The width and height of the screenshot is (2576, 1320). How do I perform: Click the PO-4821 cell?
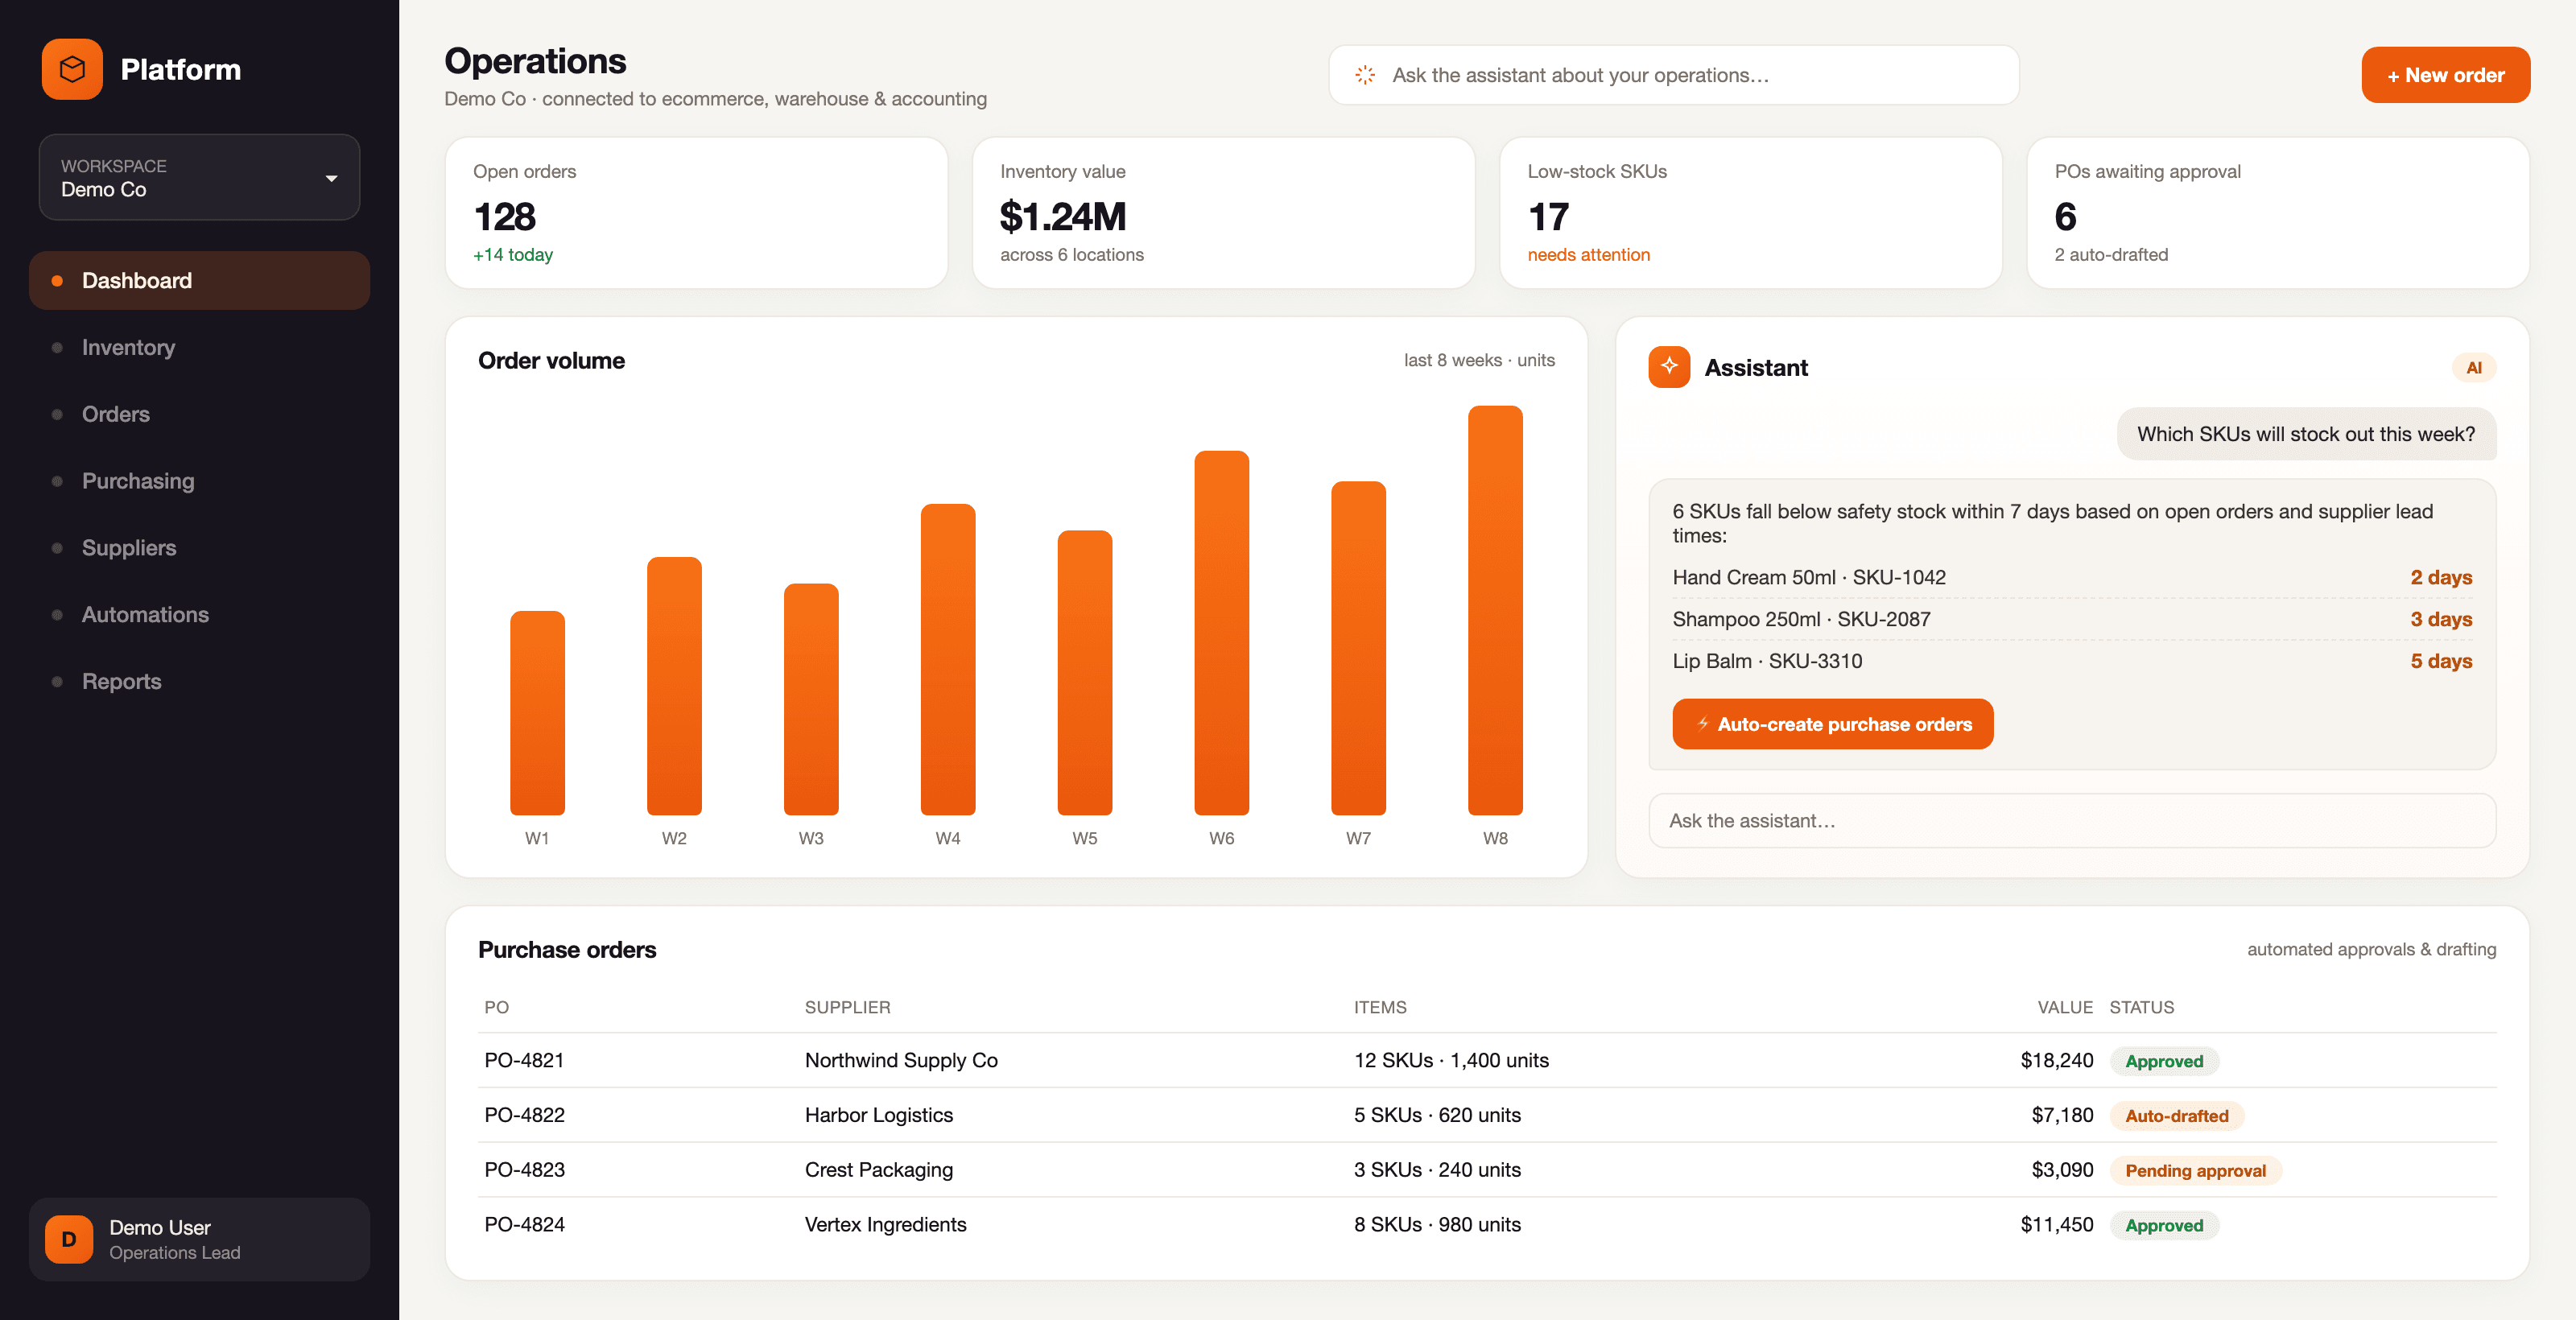pyautogui.click(x=524, y=1060)
